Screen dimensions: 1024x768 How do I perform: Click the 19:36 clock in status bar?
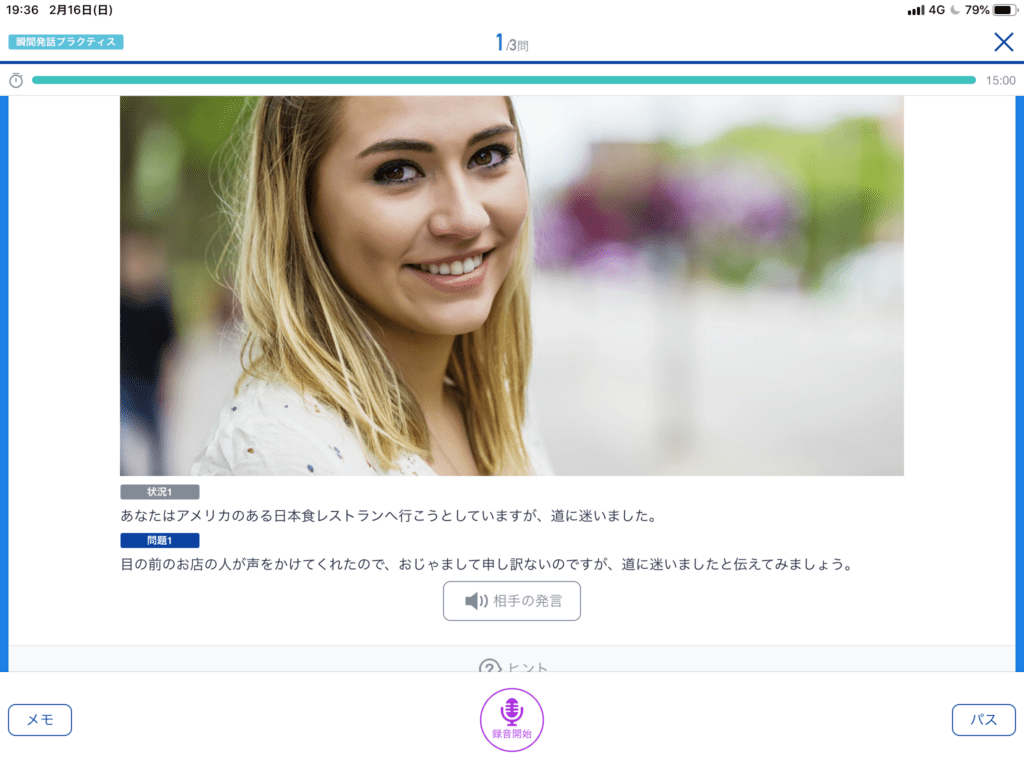22,10
